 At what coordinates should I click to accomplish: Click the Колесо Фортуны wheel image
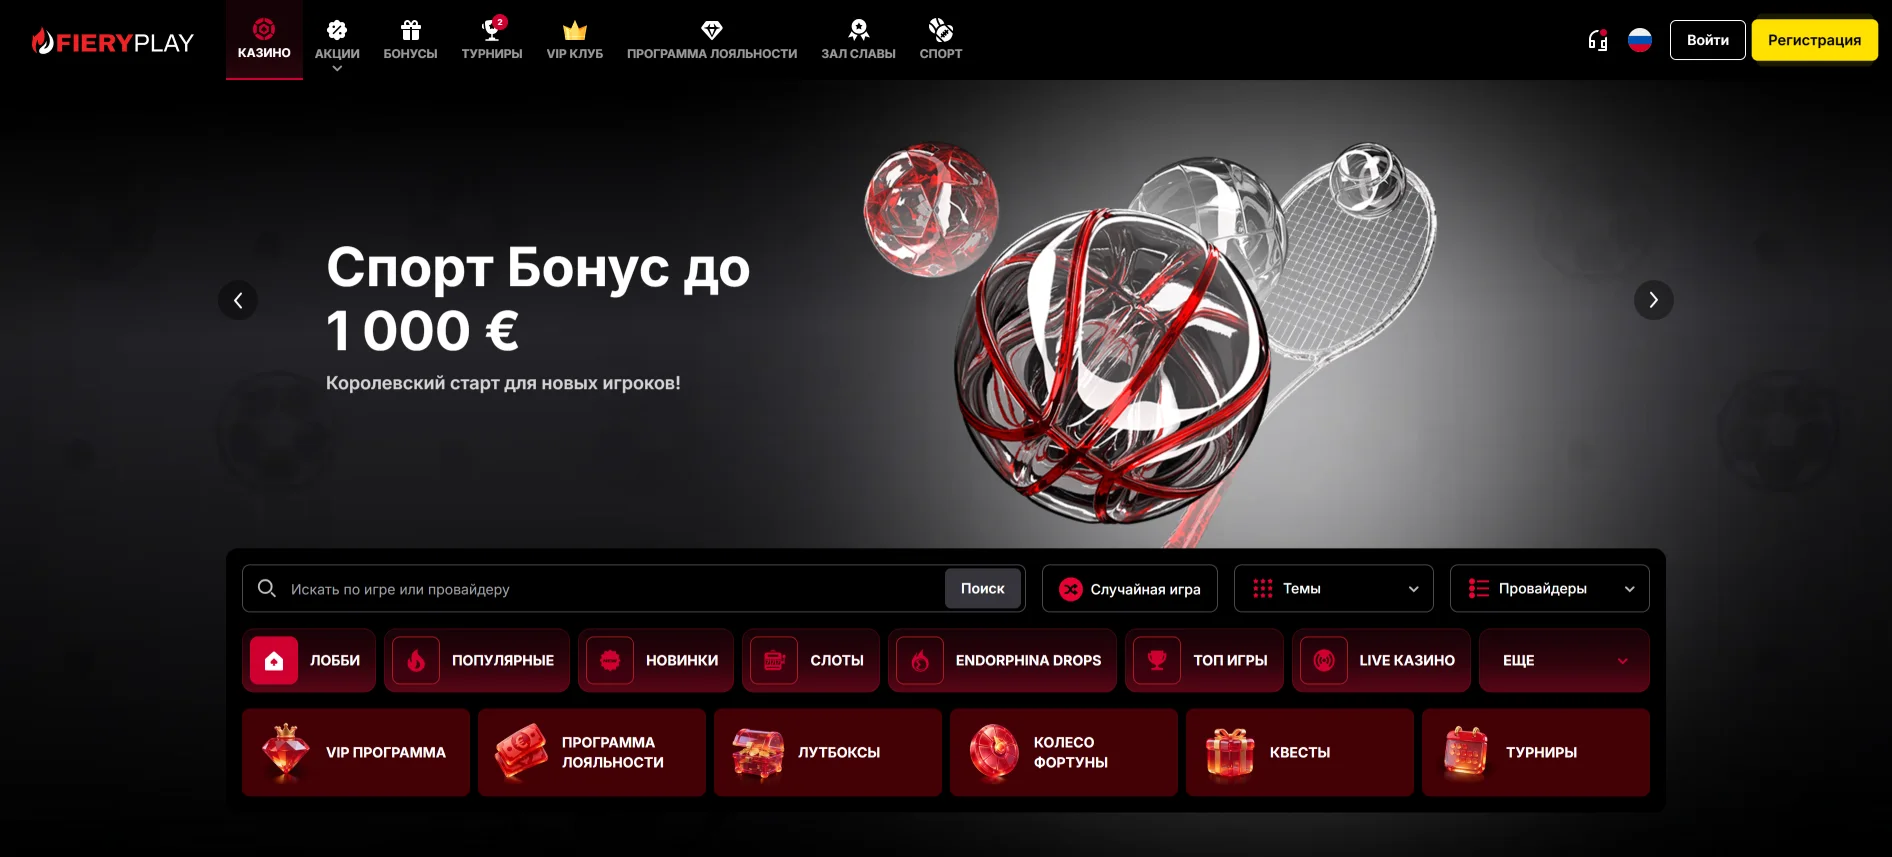(x=994, y=752)
